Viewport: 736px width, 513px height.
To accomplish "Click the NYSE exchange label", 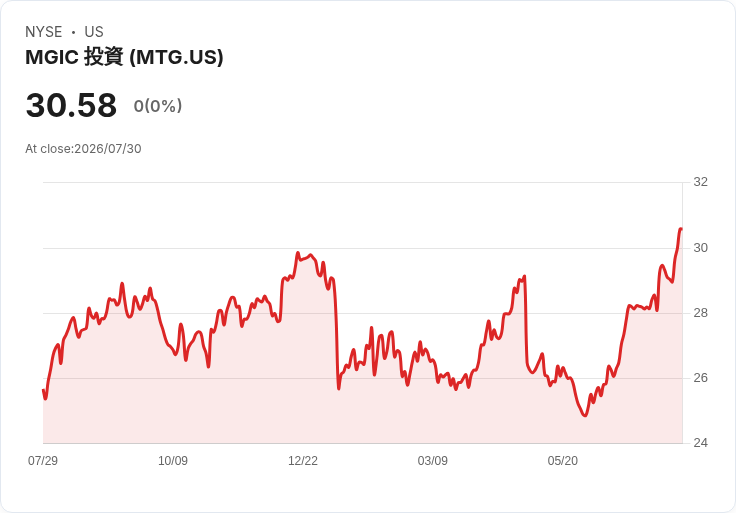I will pyautogui.click(x=44, y=32).
